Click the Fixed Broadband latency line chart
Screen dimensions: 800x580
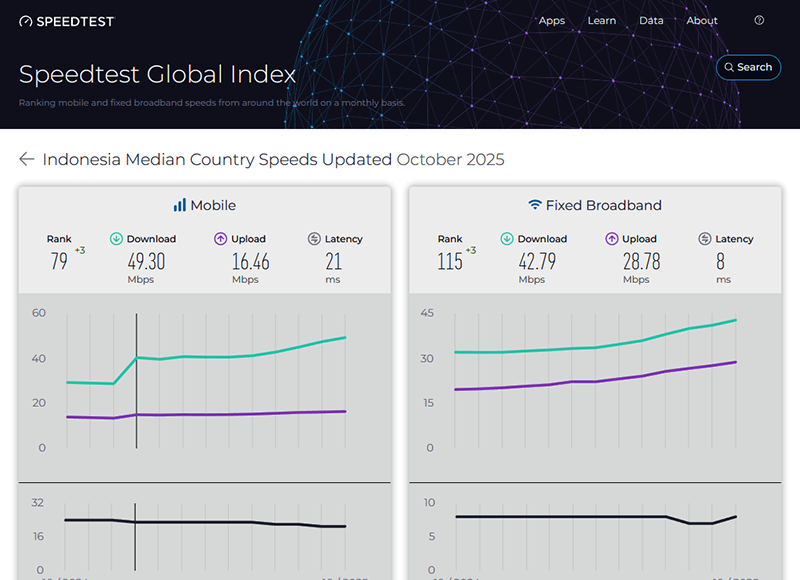click(600, 516)
